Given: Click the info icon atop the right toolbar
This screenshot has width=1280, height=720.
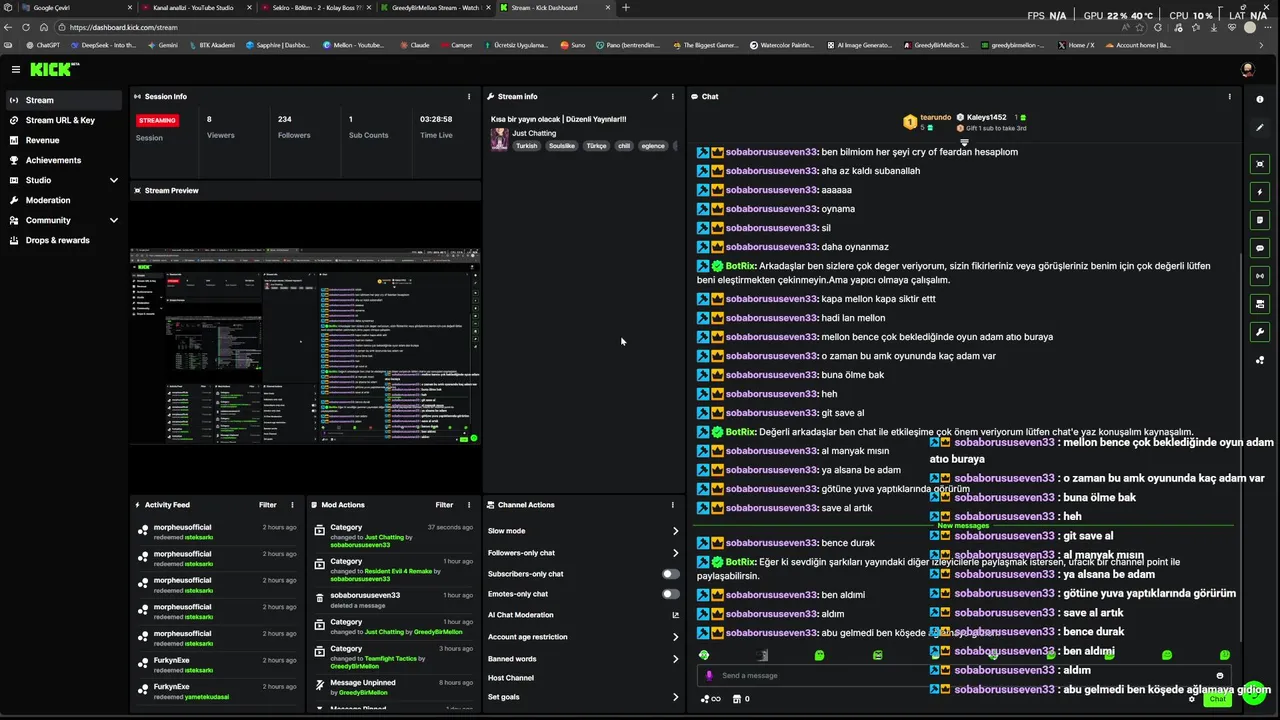Looking at the screenshot, I should tap(1260, 100).
